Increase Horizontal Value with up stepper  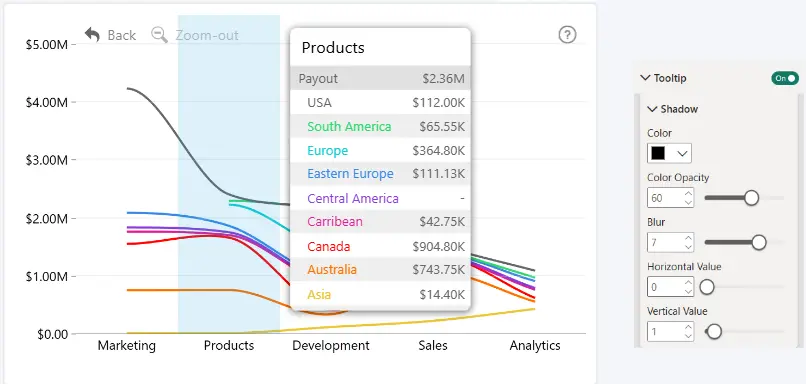688,282
